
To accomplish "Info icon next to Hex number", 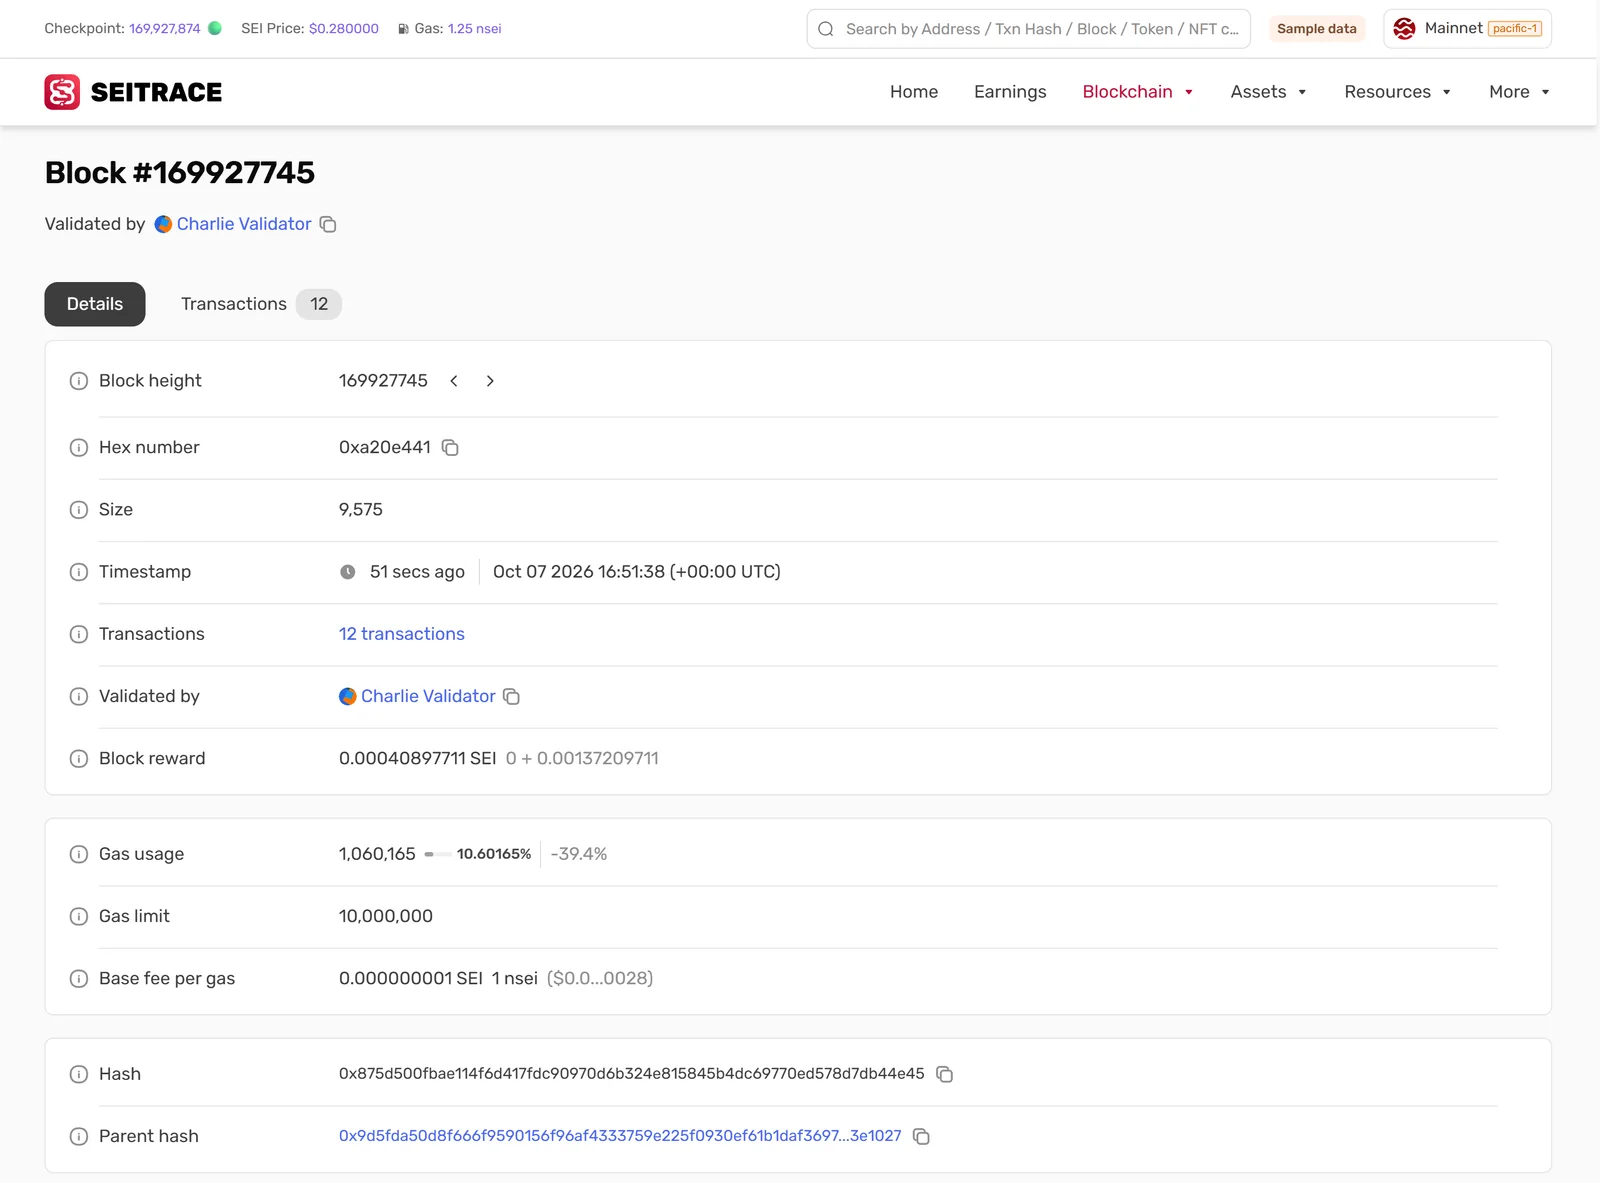I will 78,447.
